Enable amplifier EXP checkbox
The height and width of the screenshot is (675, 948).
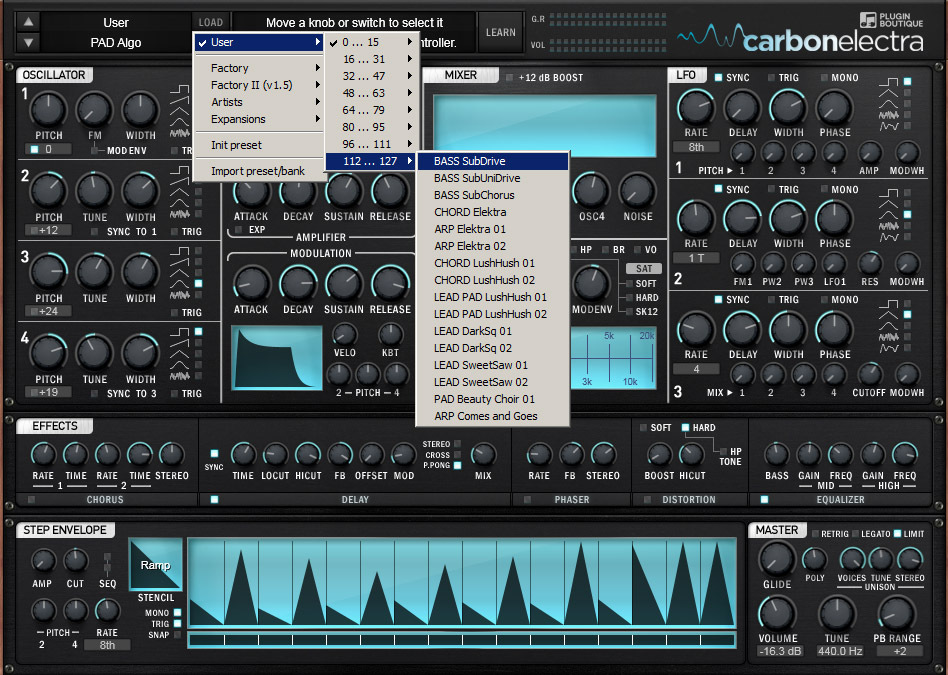(238, 230)
